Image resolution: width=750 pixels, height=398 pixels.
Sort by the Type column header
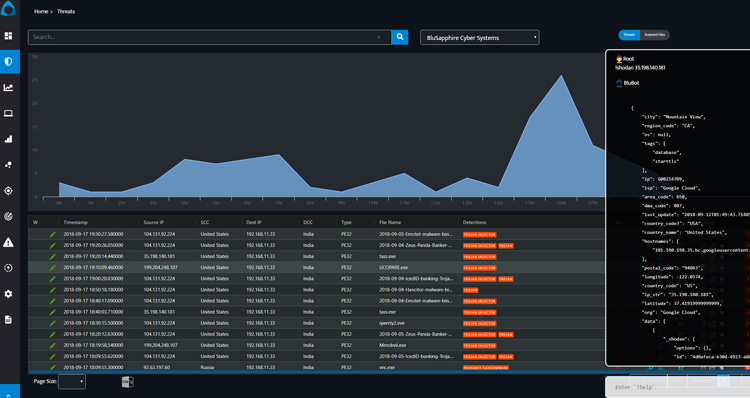click(346, 222)
